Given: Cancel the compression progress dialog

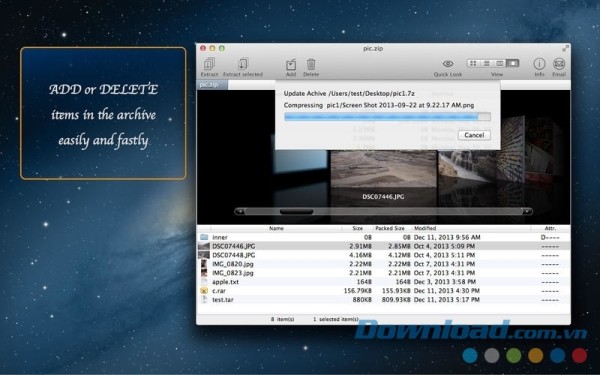Looking at the screenshot, I should 474,135.
